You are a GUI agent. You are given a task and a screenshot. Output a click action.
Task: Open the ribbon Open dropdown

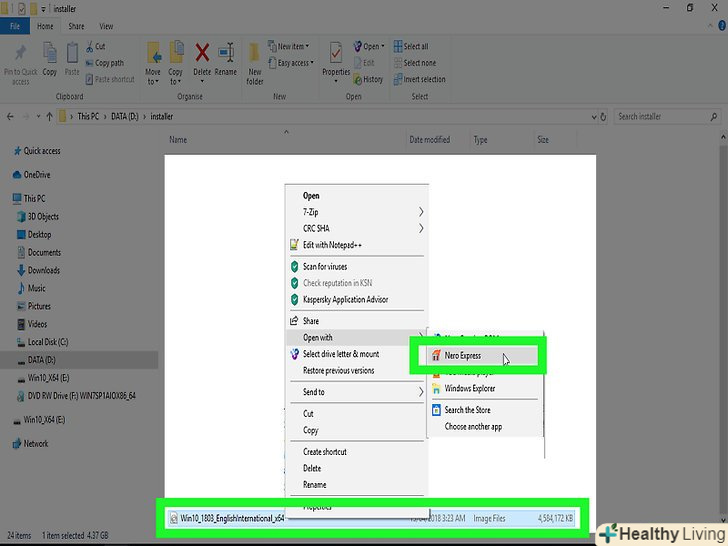pos(369,46)
